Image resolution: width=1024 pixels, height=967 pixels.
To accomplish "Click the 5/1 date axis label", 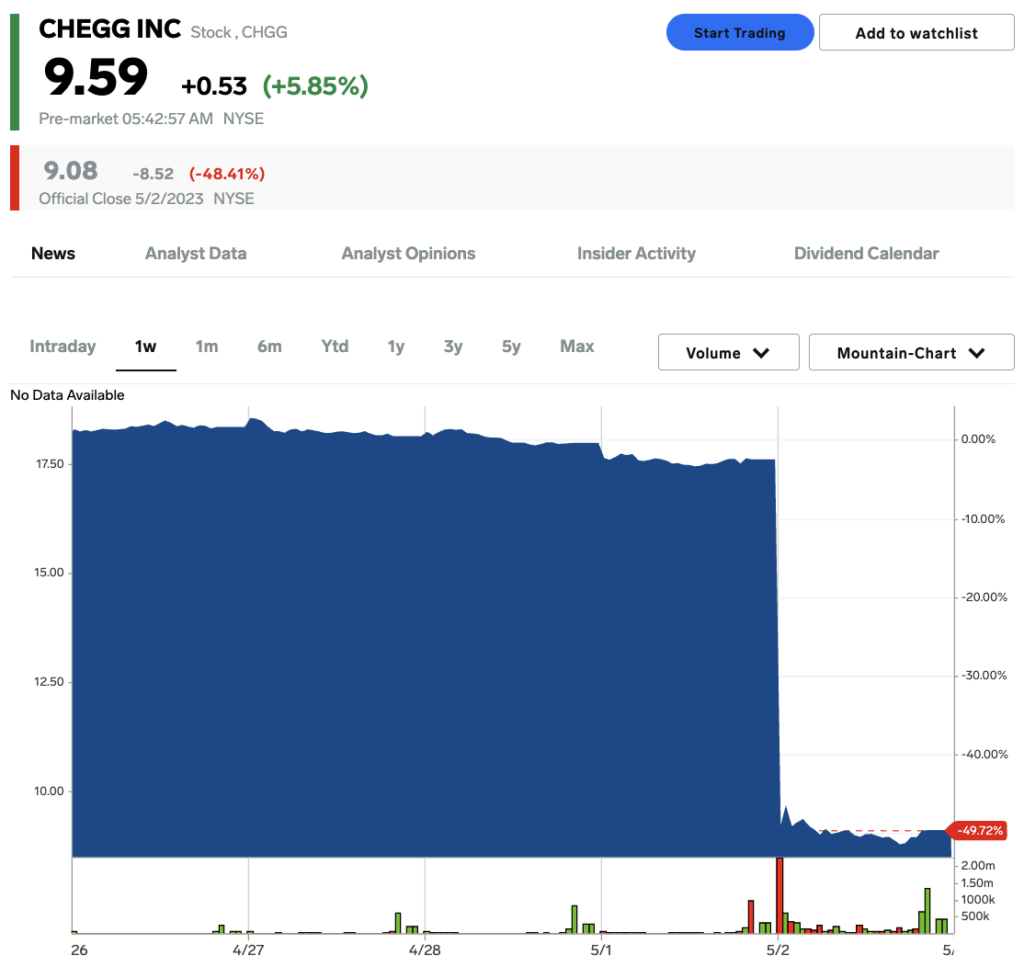I will click(x=601, y=950).
